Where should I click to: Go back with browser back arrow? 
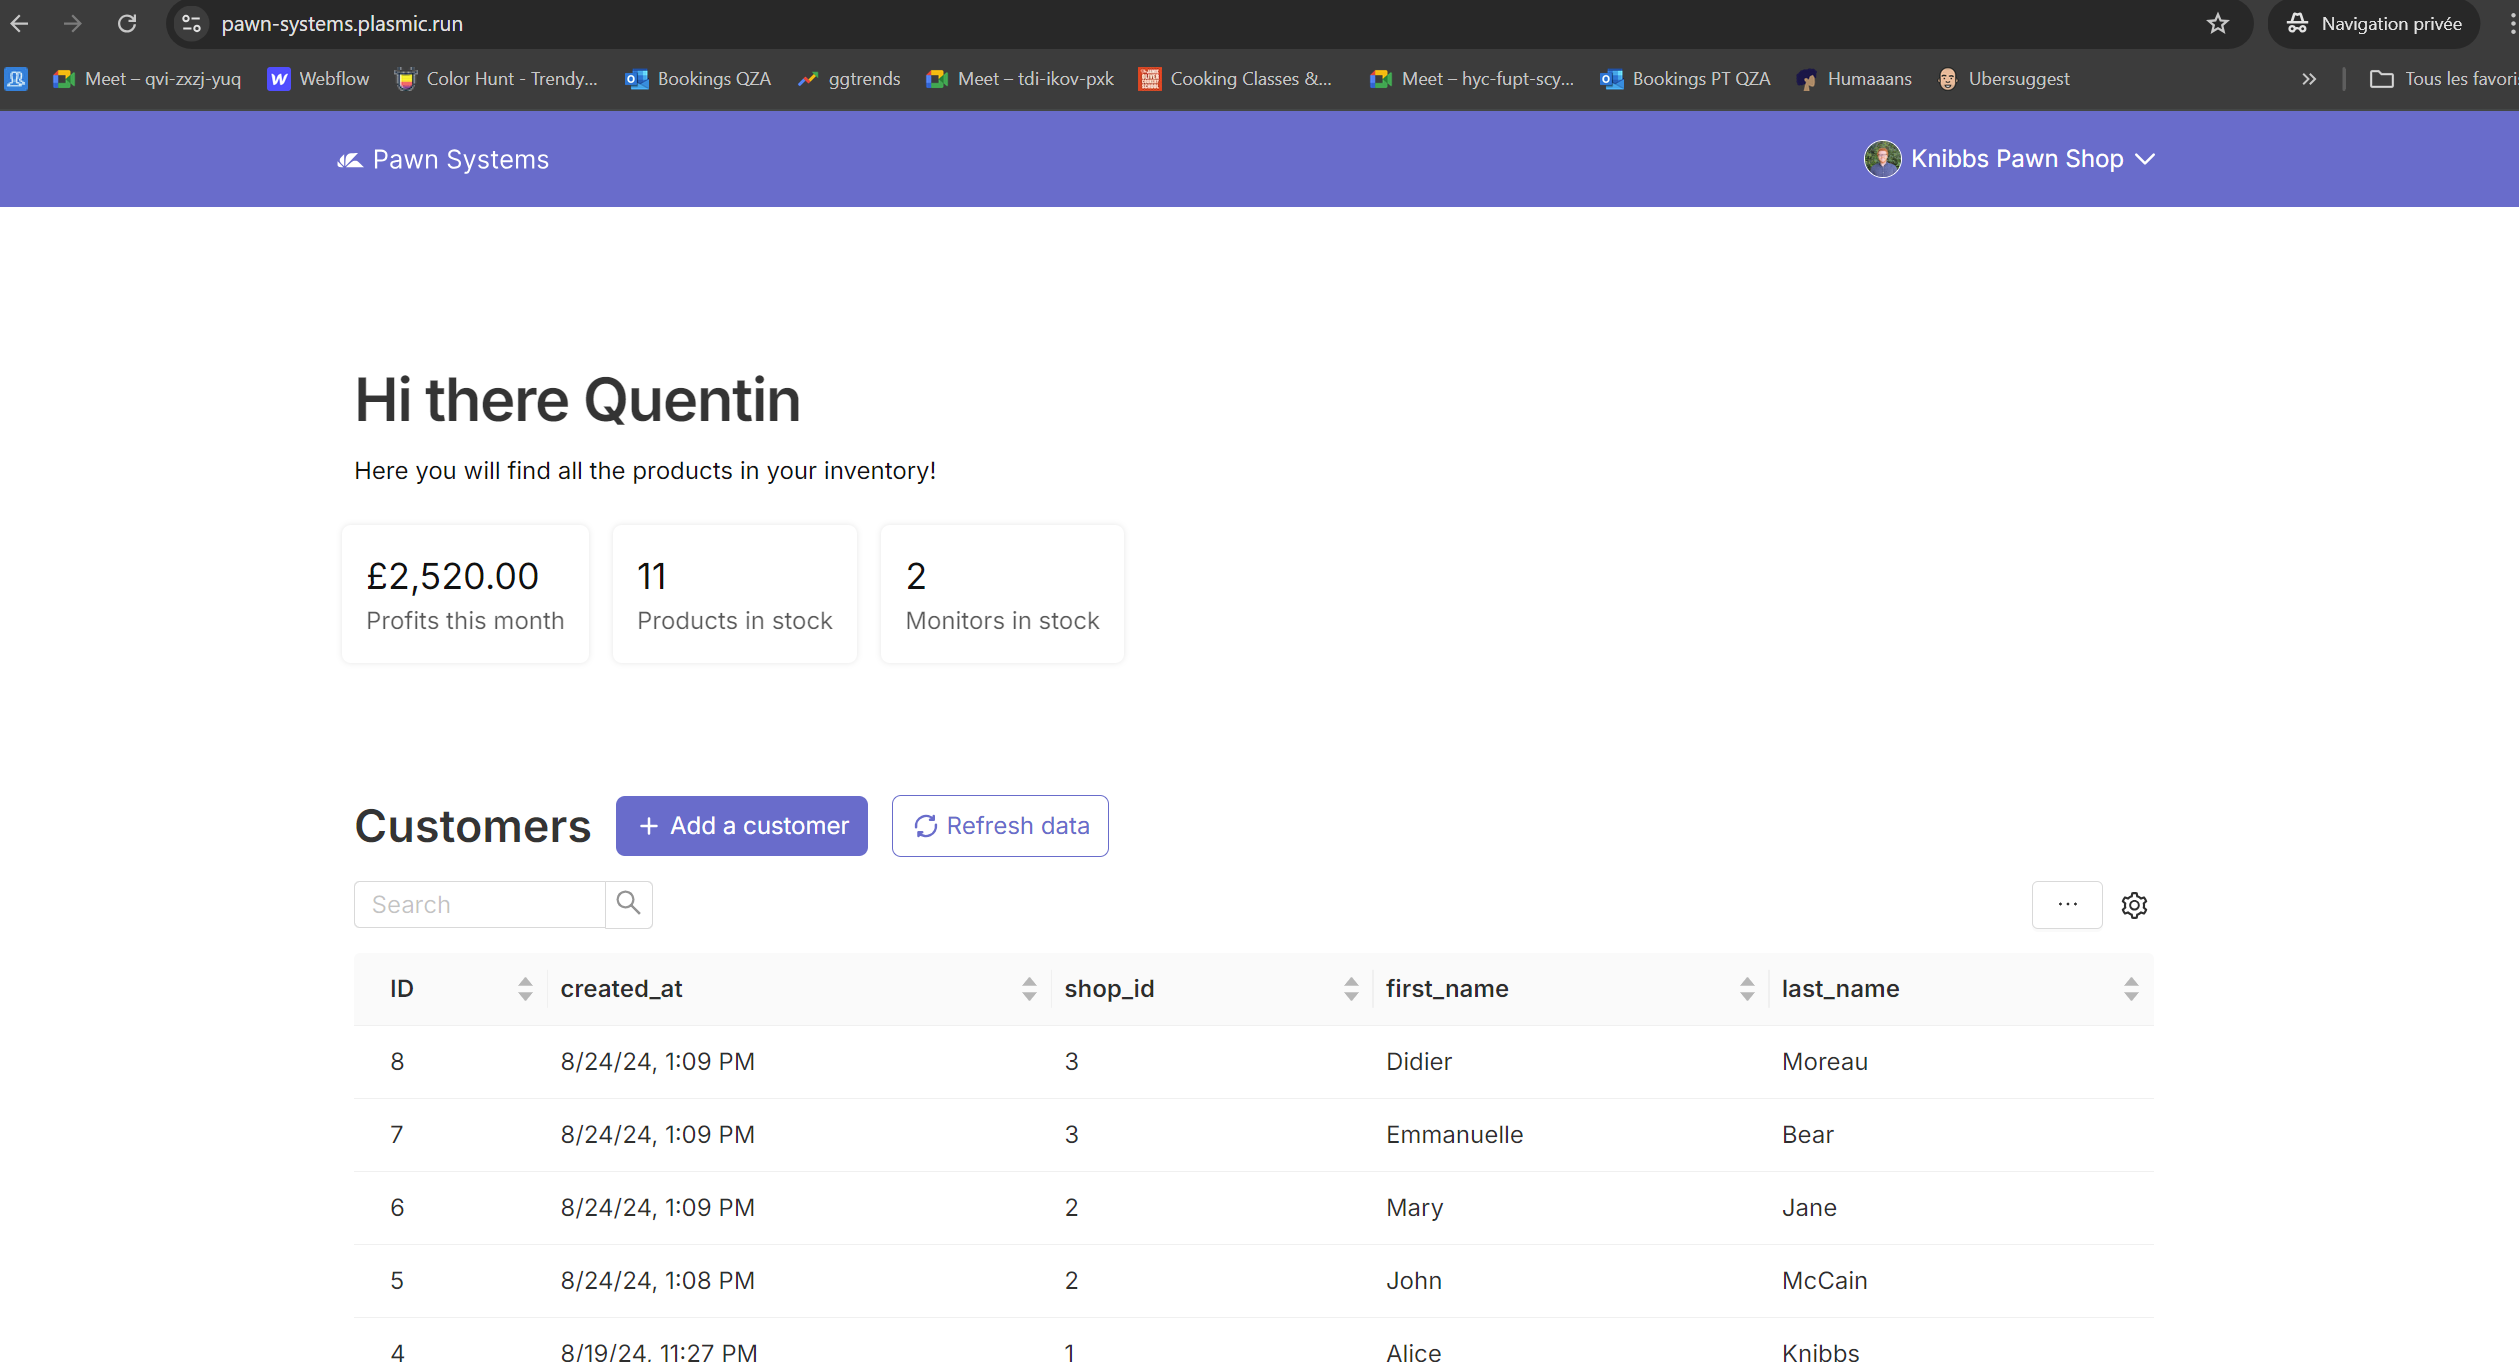pos(20,24)
